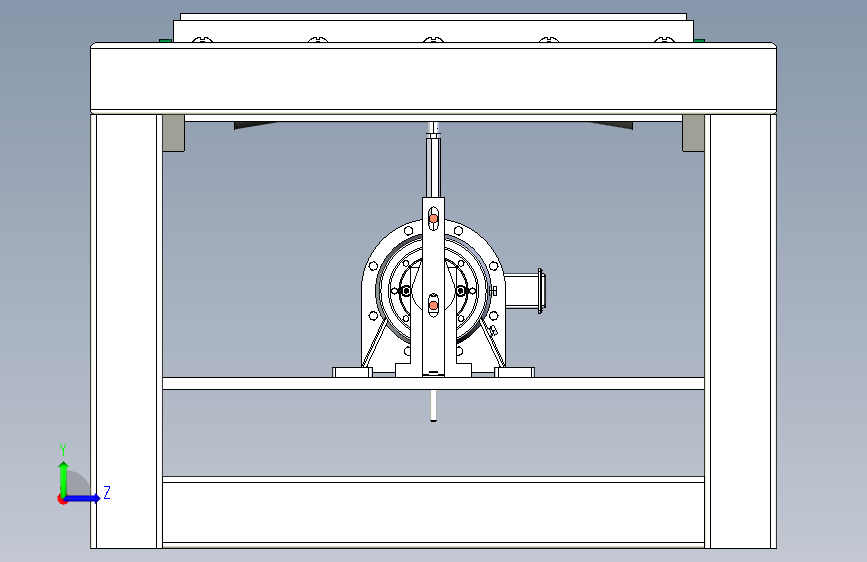Select the right mounting foot of the housing
This screenshot has height=562, width=867.
coord(514,372)
